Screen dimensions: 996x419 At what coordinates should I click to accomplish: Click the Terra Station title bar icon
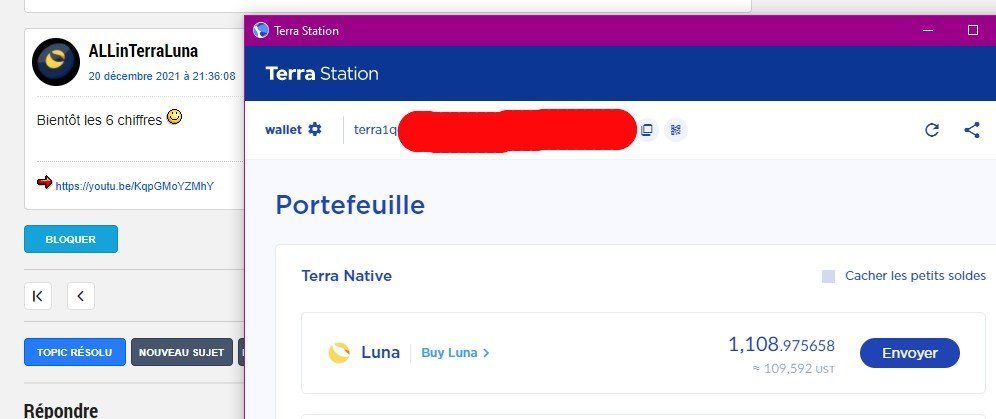tap(260, 30)
